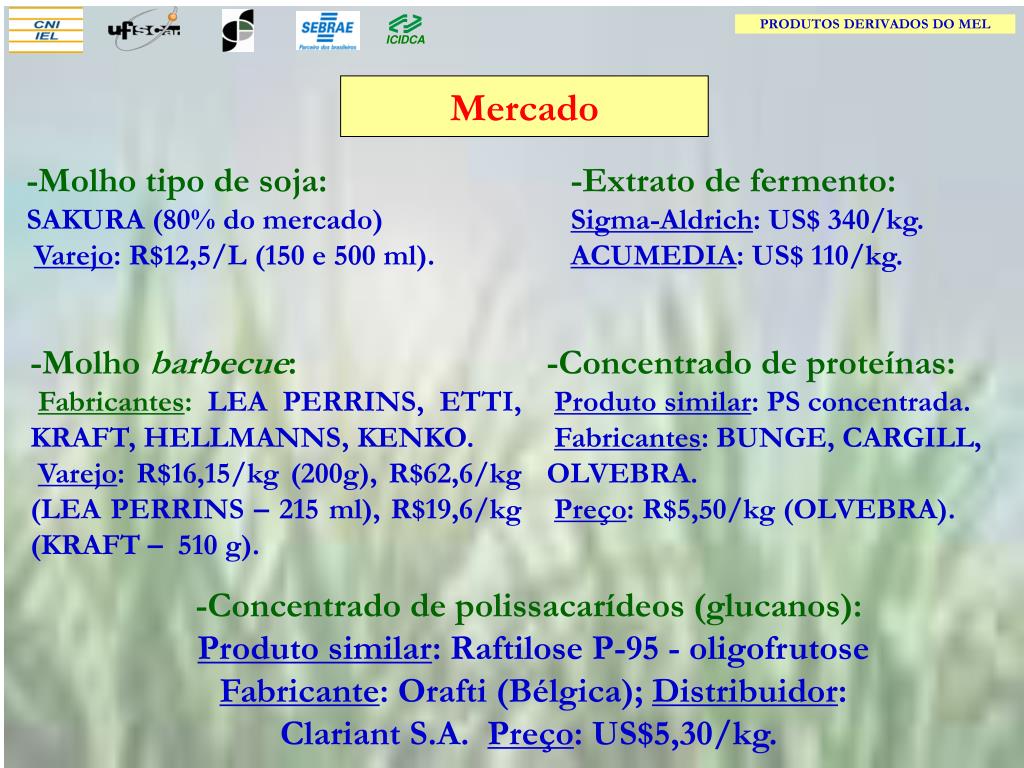
Task: Click the UFSCar logo
Action: click(x=144, y=29)
